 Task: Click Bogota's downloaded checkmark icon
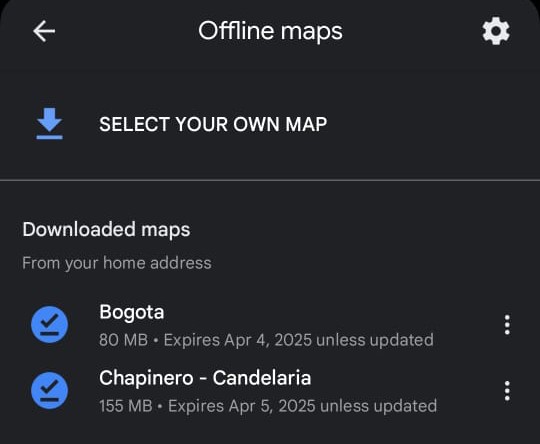49,324
